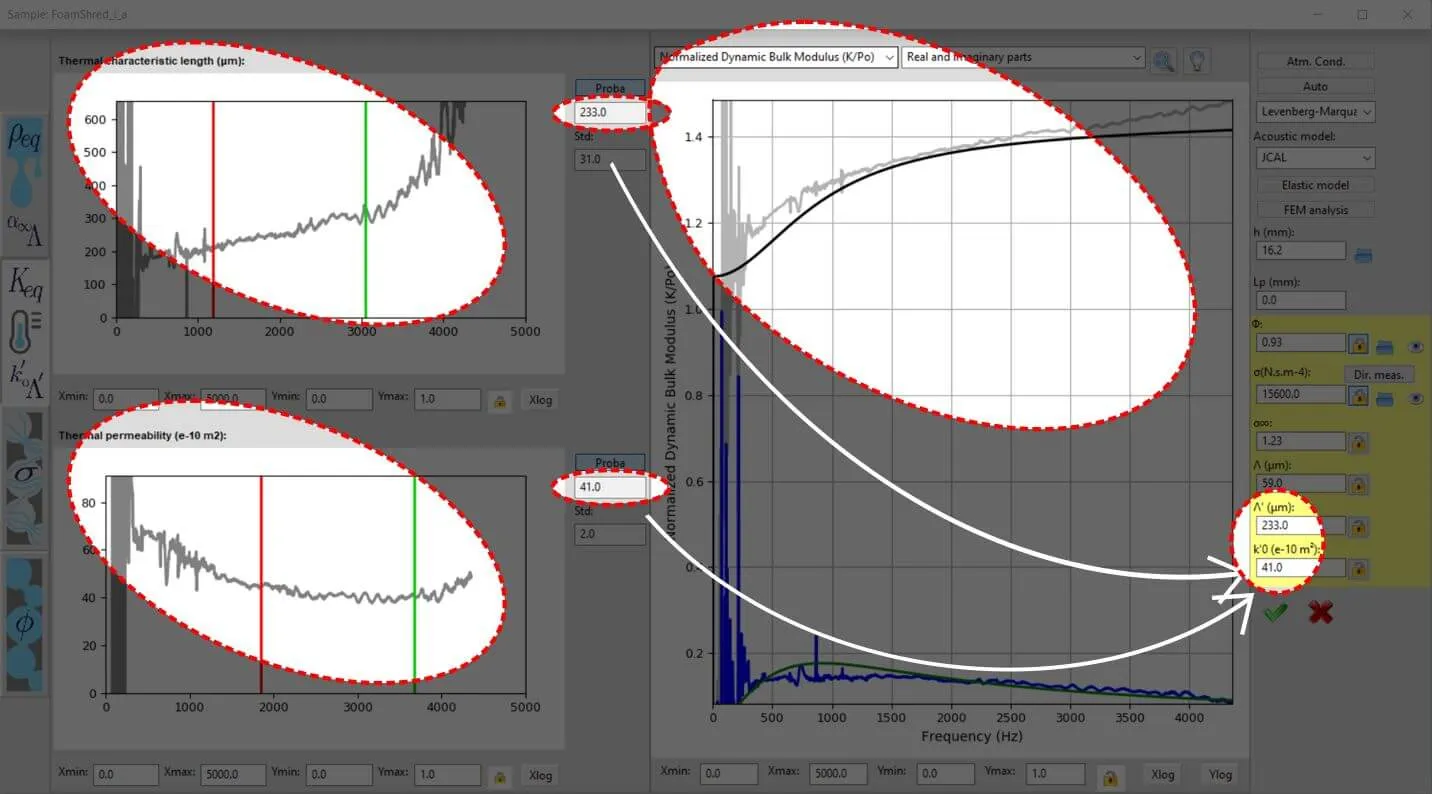The image size is (1432, 794).
Task: Toggle eye visibility icon for σ resistivity
Action: (1416, 398)
